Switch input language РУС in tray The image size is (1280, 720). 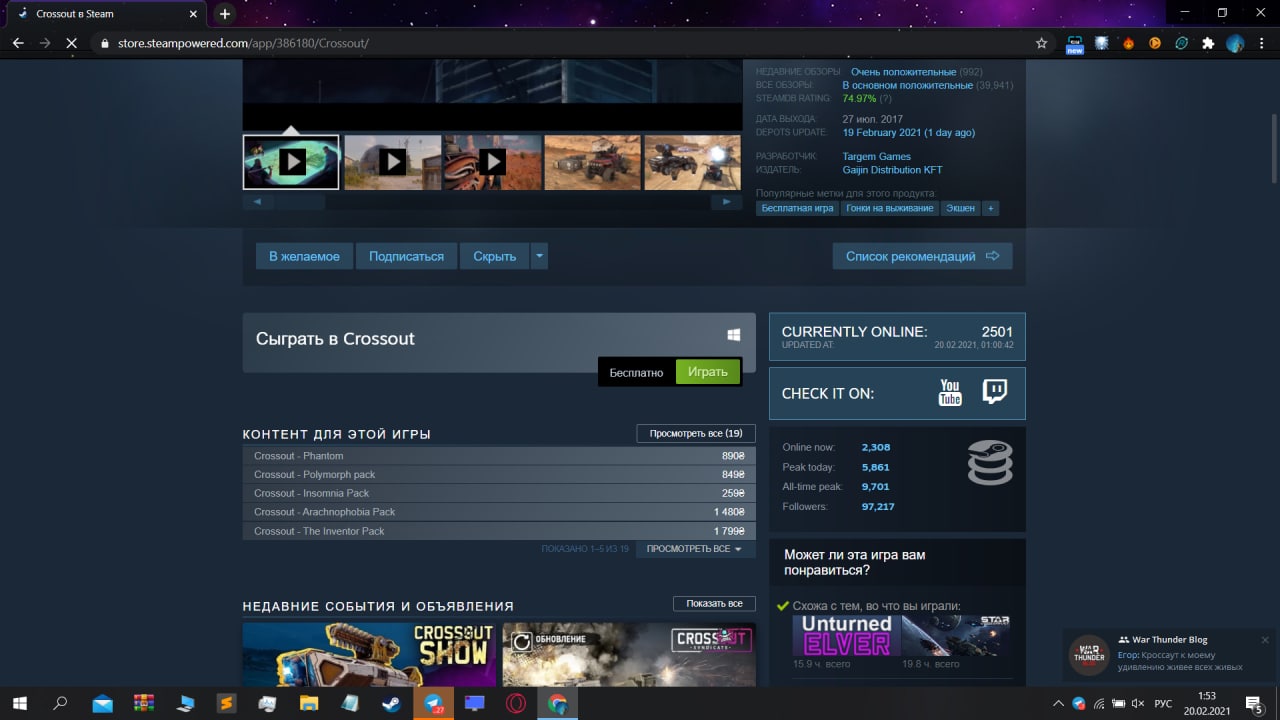click(x=1163, y=703)
